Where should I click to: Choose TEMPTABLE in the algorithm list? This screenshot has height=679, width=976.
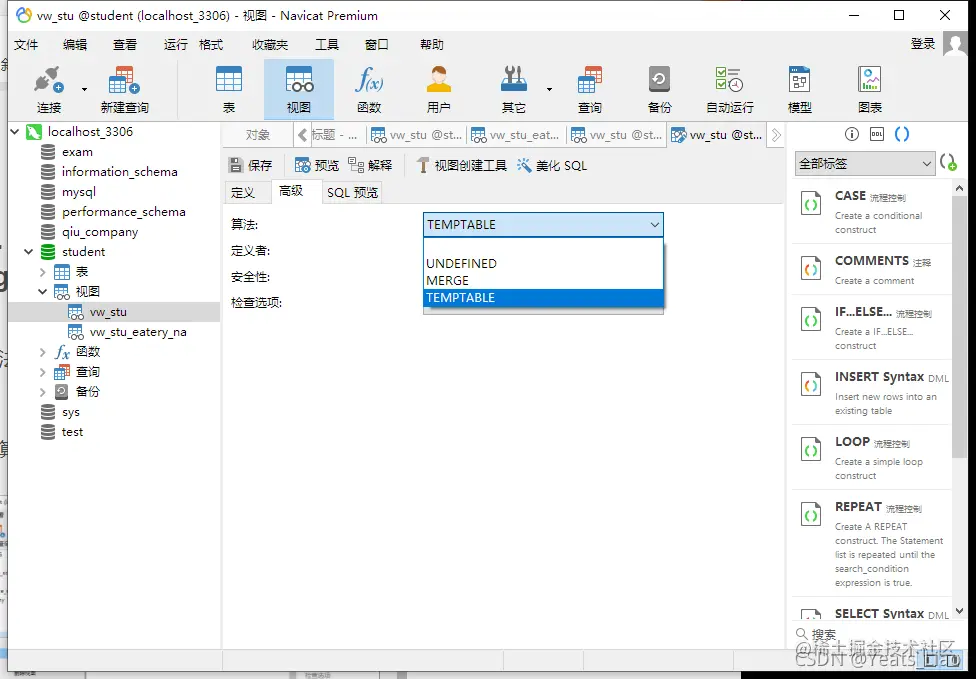click(543, 297)
